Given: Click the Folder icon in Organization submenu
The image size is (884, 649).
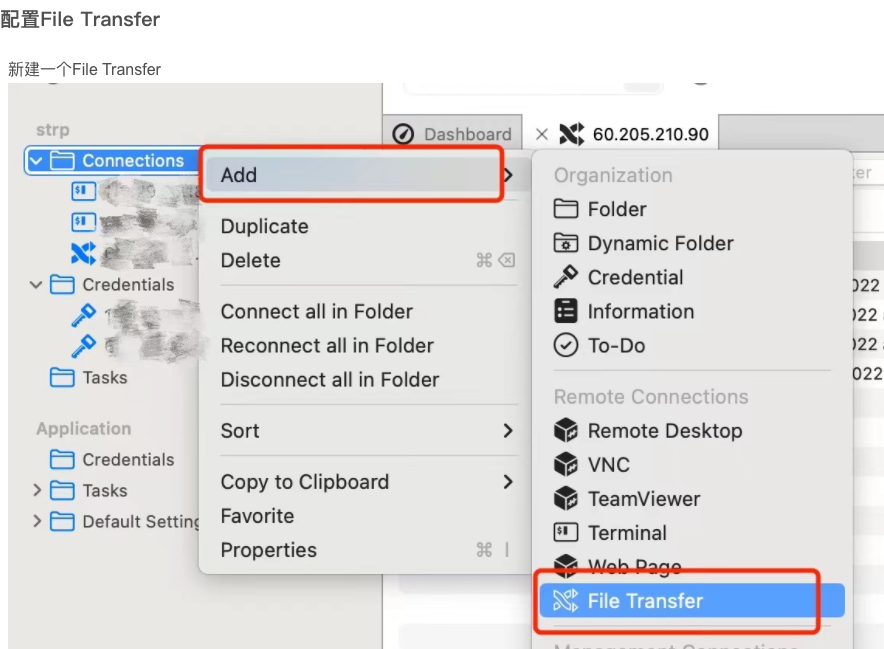Looking at the screenshot, I should (x=565, y=209).
